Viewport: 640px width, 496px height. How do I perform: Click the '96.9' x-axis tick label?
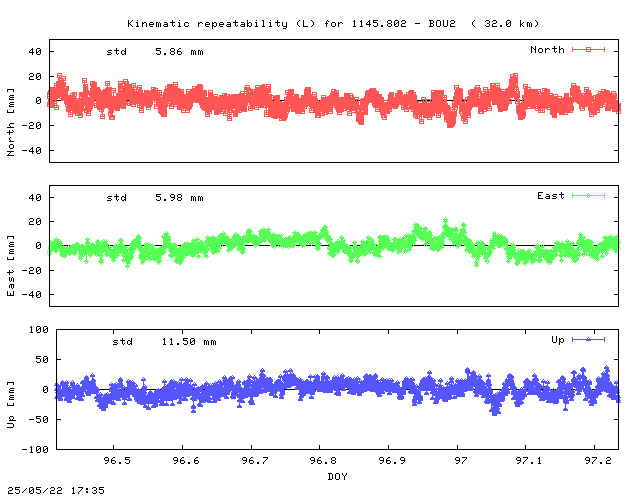pos(392,460)
